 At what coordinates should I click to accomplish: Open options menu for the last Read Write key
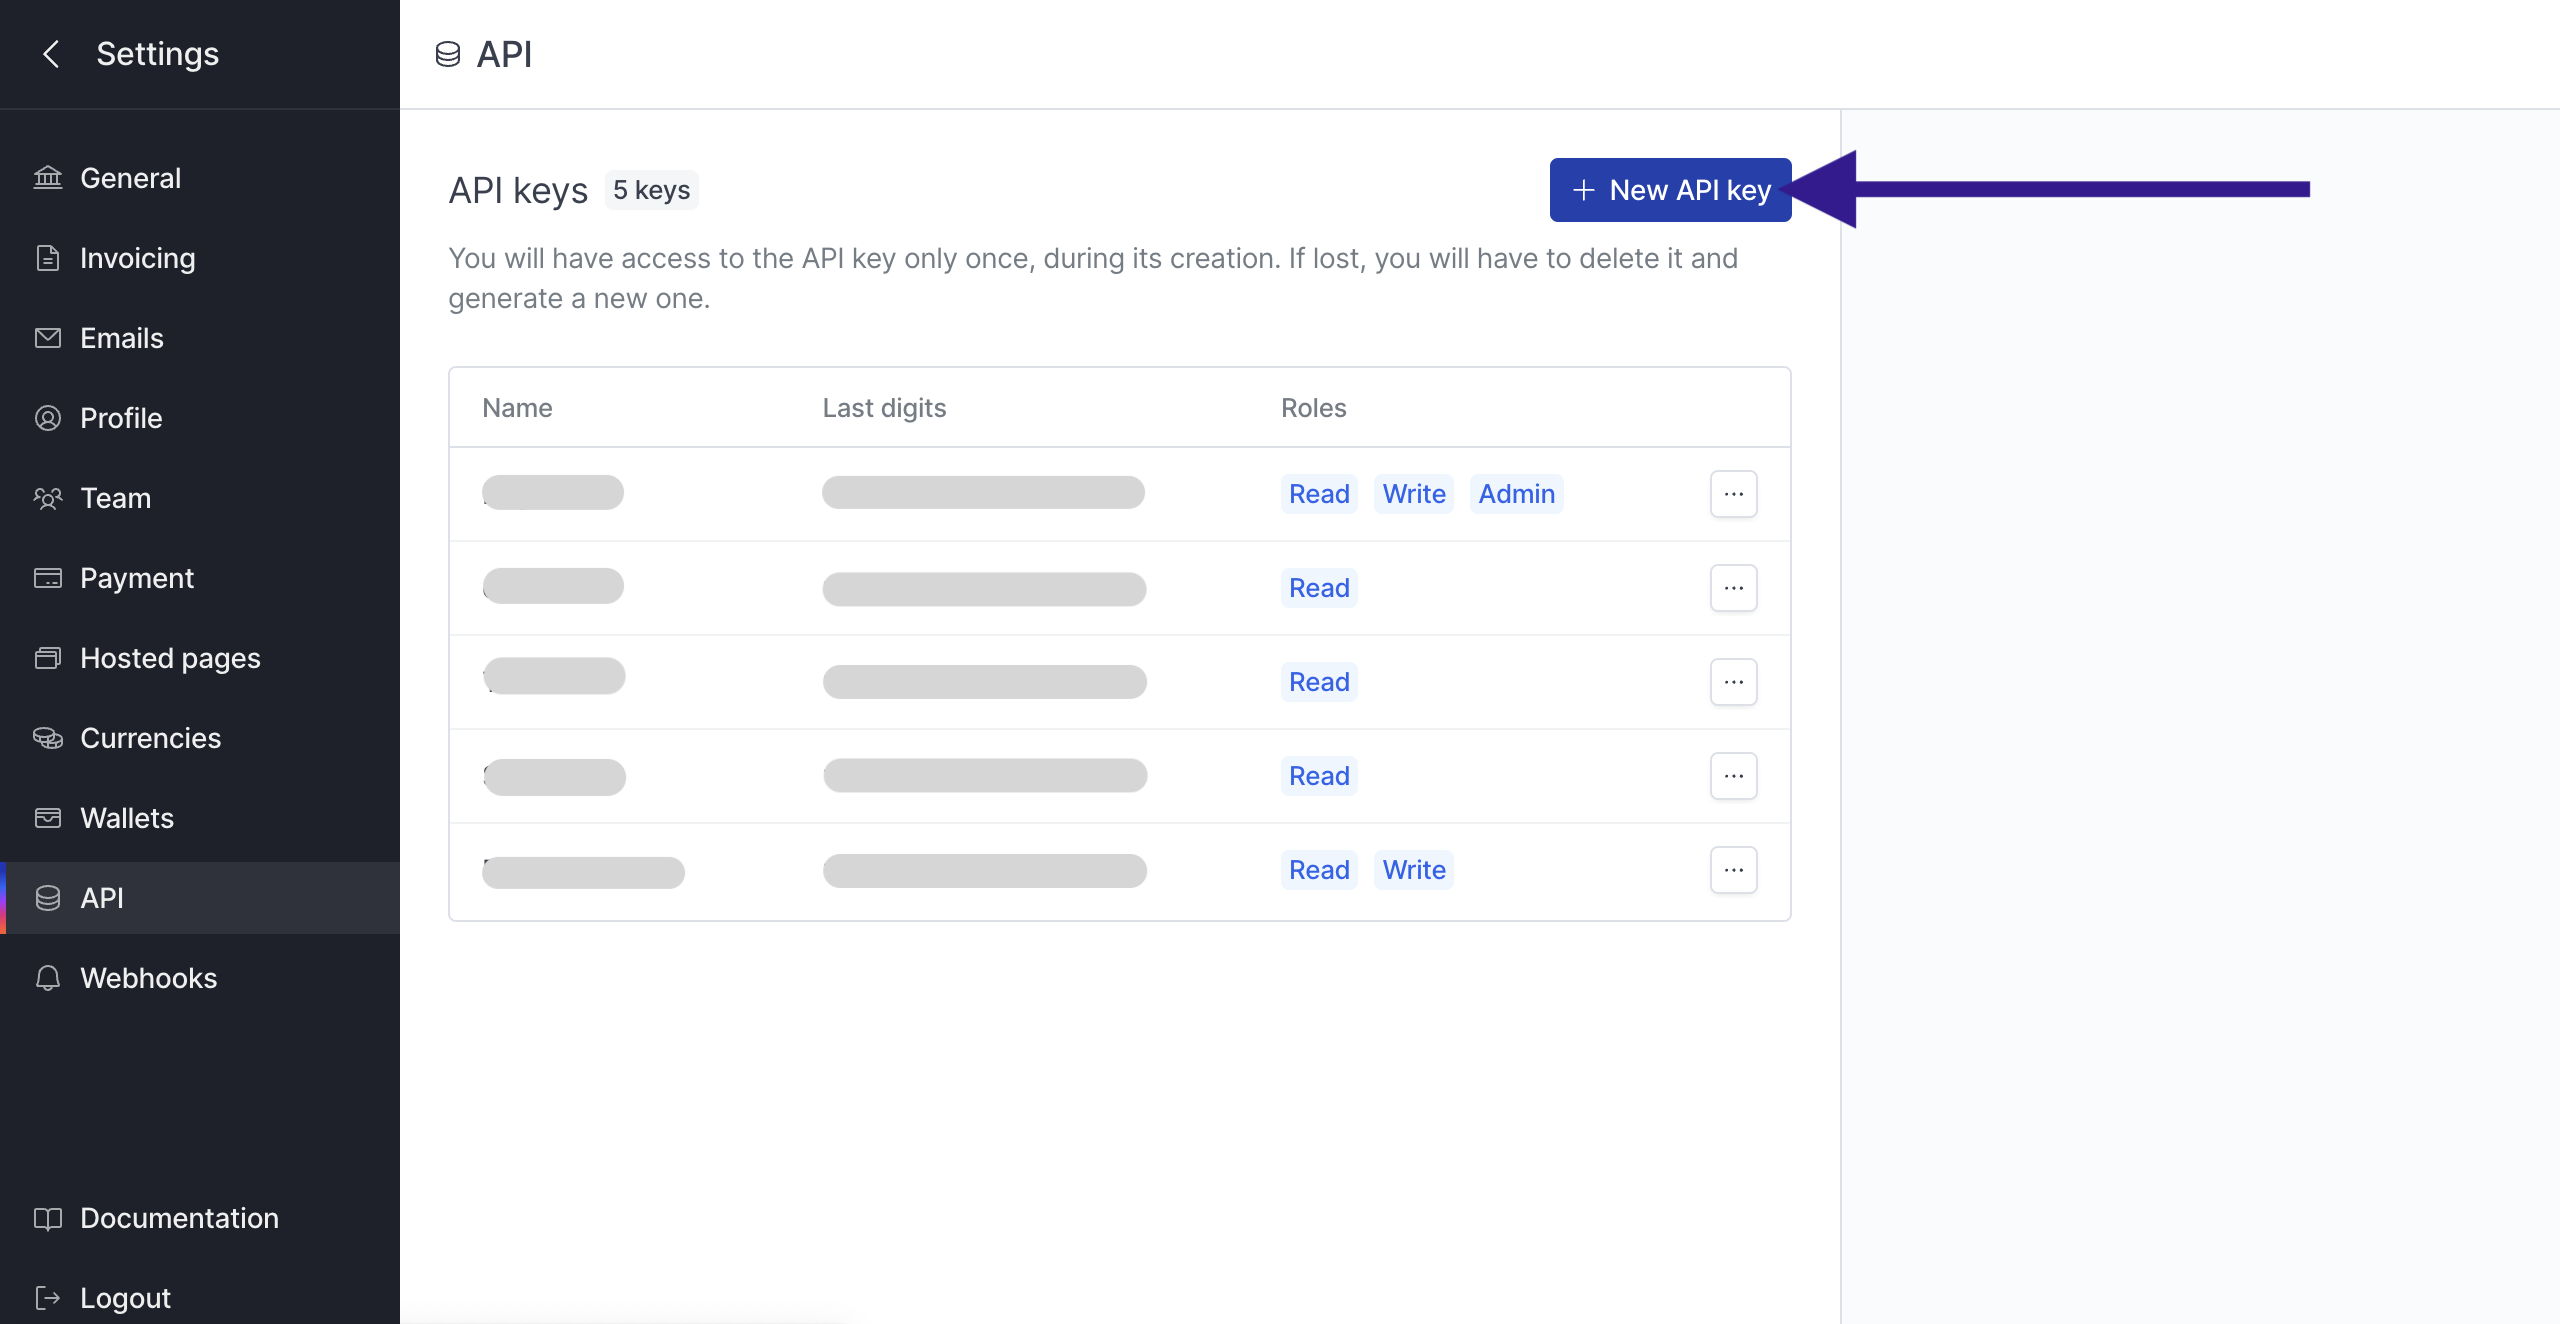[1733, 870]
